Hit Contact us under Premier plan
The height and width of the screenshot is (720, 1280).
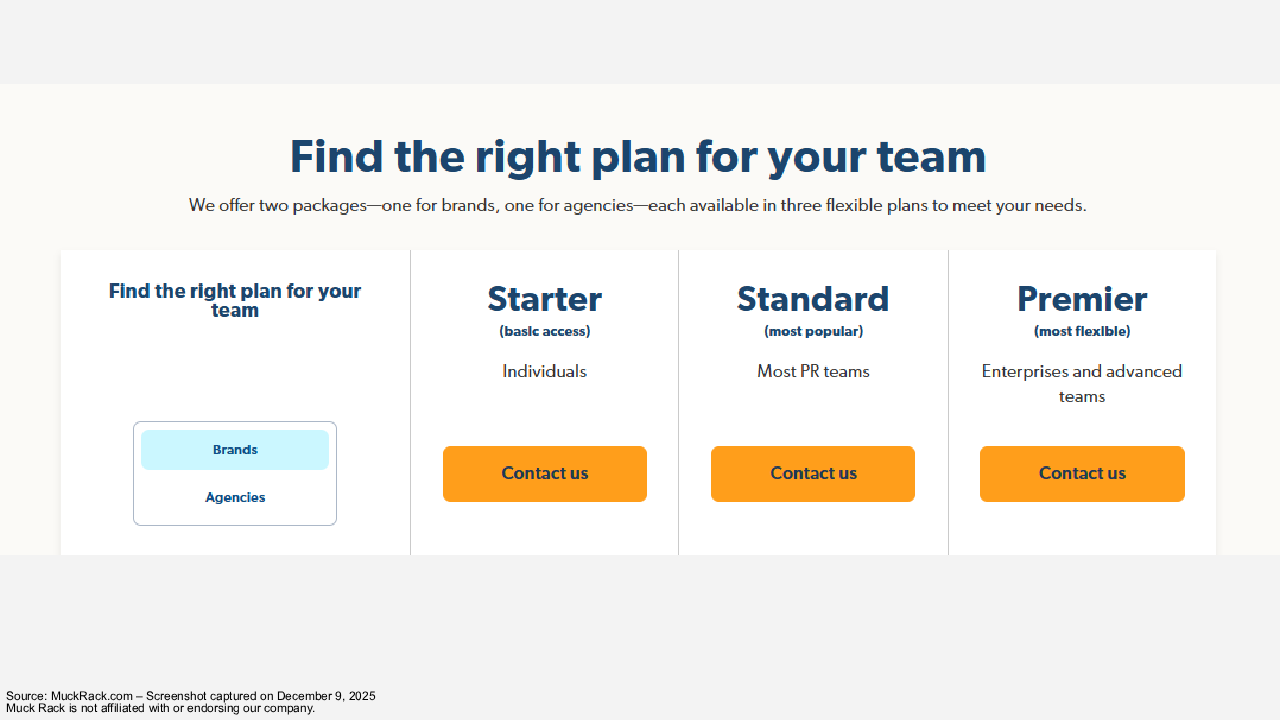(1082, 474)
